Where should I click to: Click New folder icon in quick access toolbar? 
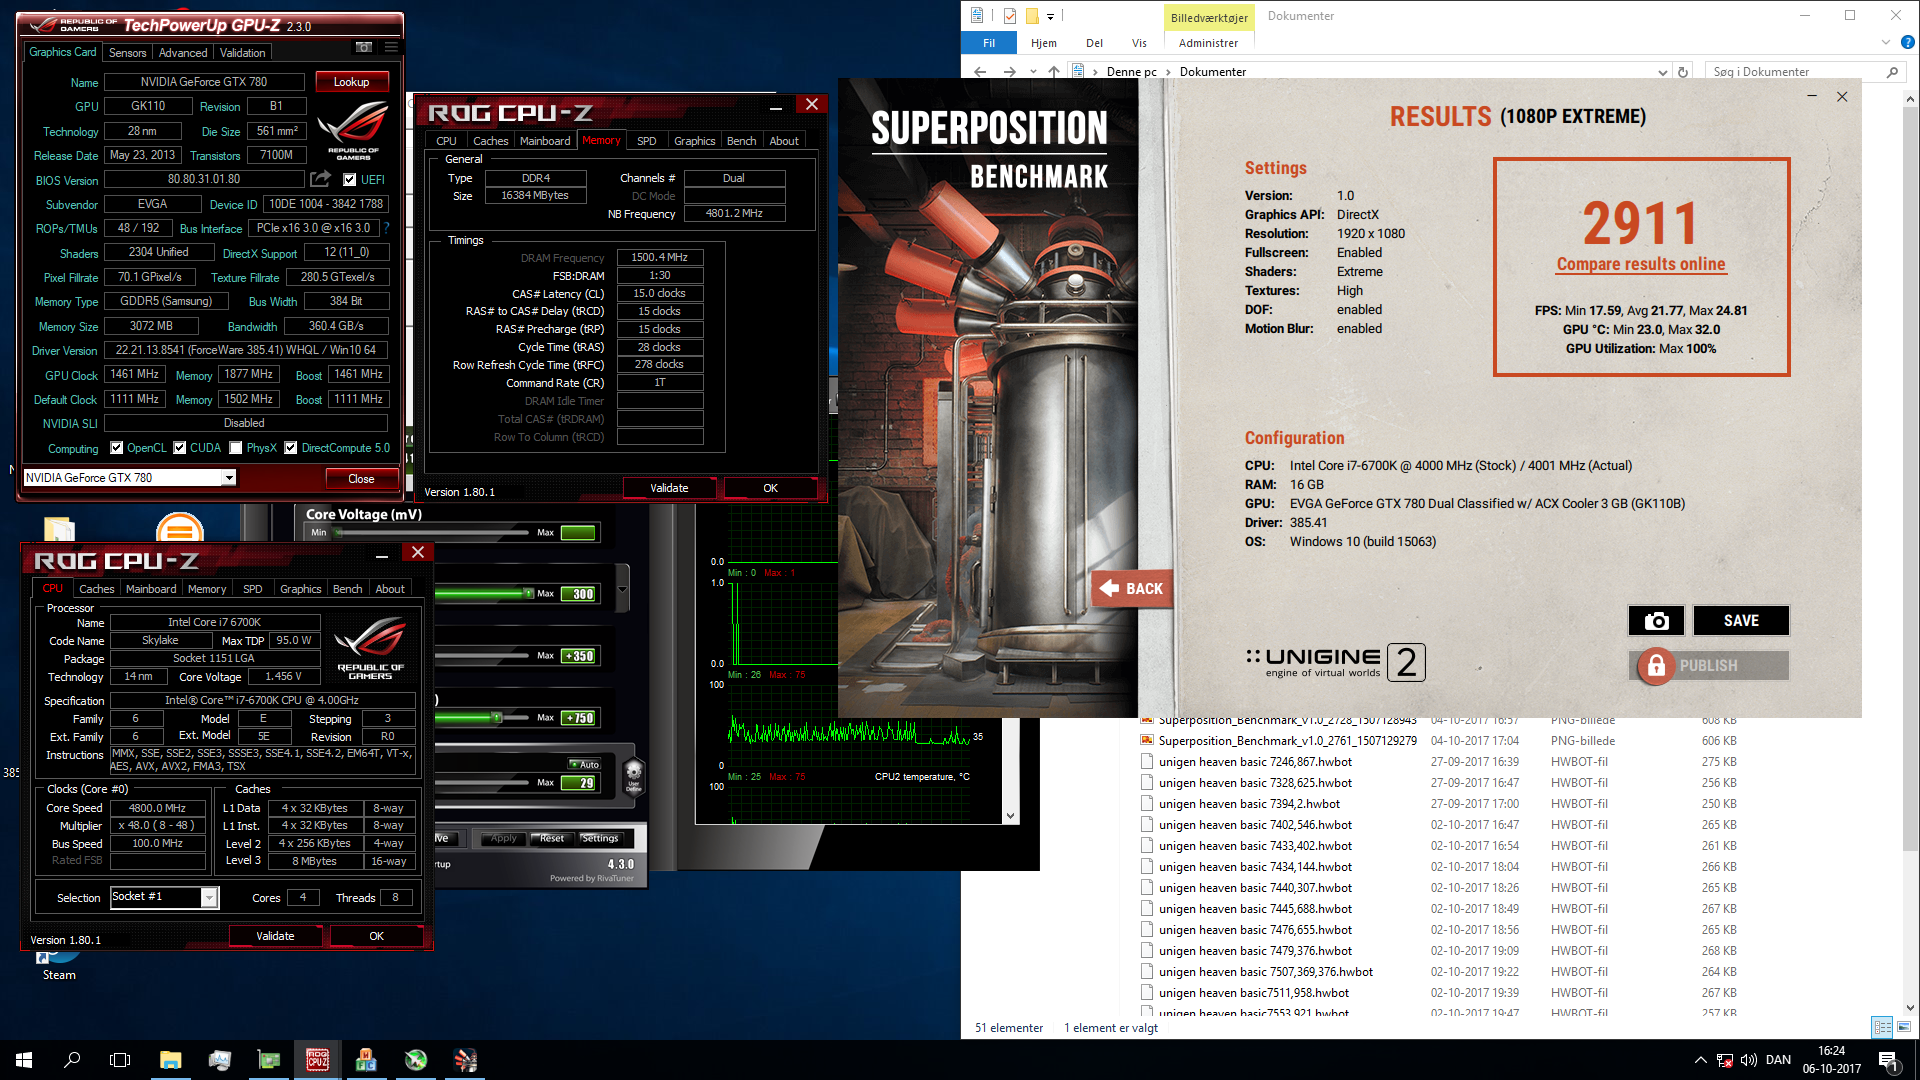pyautogui.click(x=1032, y=16)
